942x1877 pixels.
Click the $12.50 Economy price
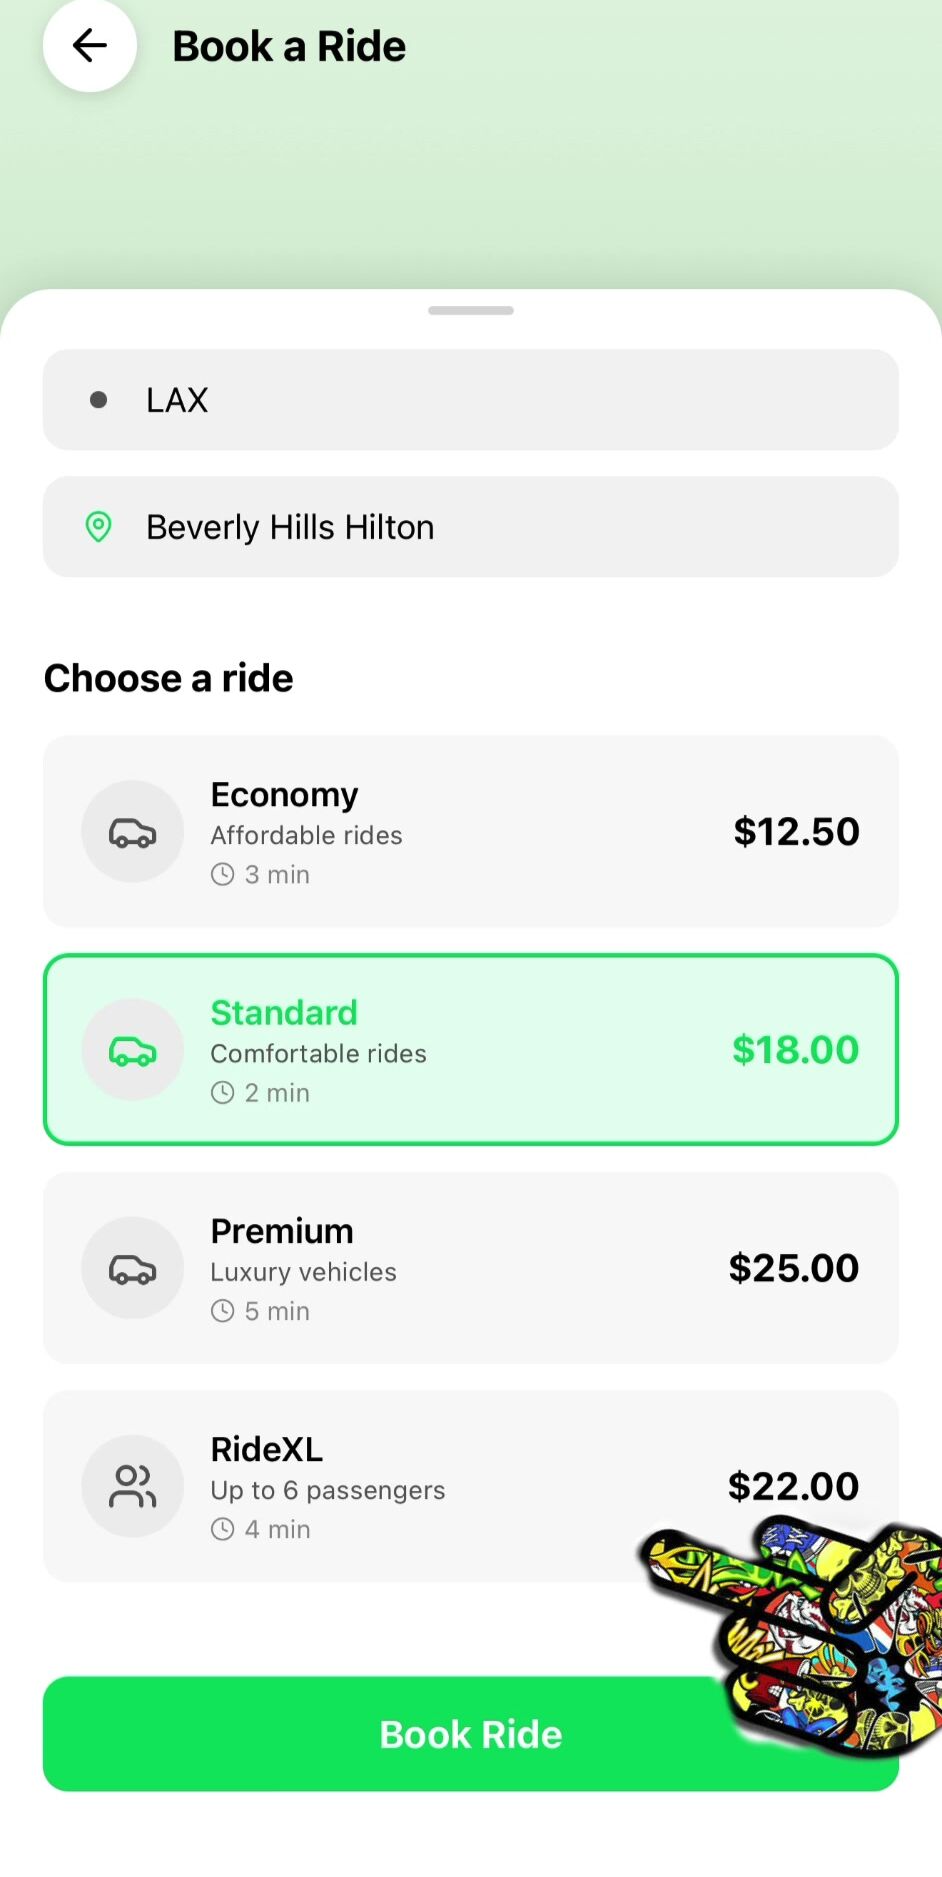[x=796, y=832]
